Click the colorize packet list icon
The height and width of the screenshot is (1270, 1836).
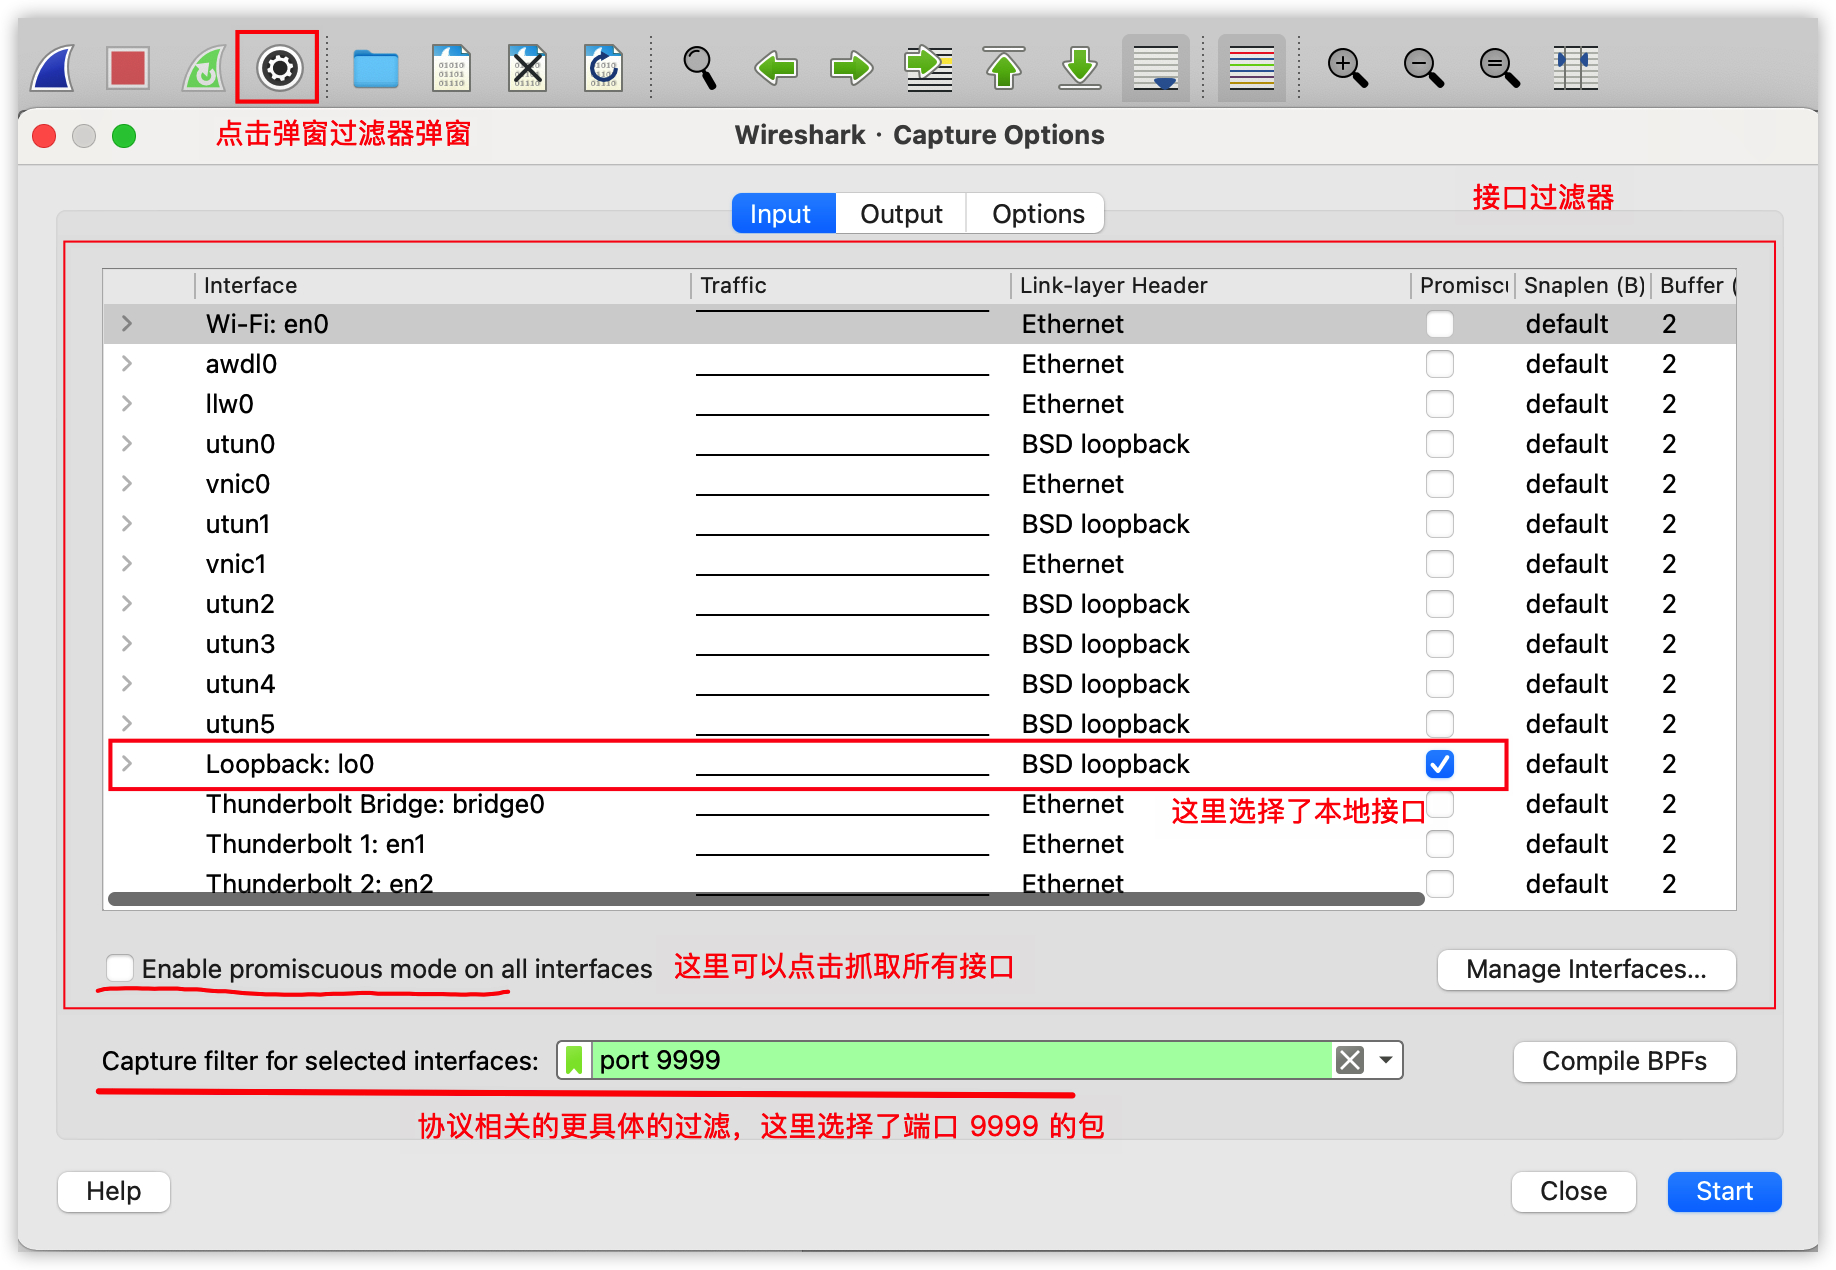[1251, 67]
